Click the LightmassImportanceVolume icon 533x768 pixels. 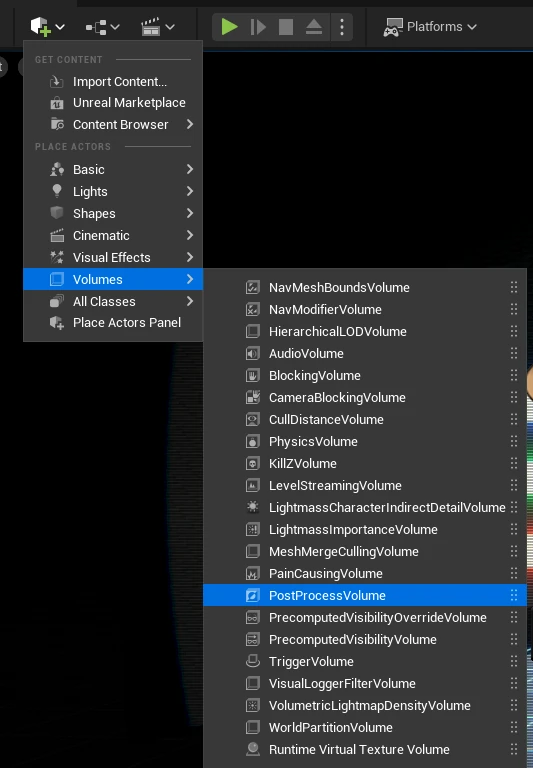click(x=252, y=529)
